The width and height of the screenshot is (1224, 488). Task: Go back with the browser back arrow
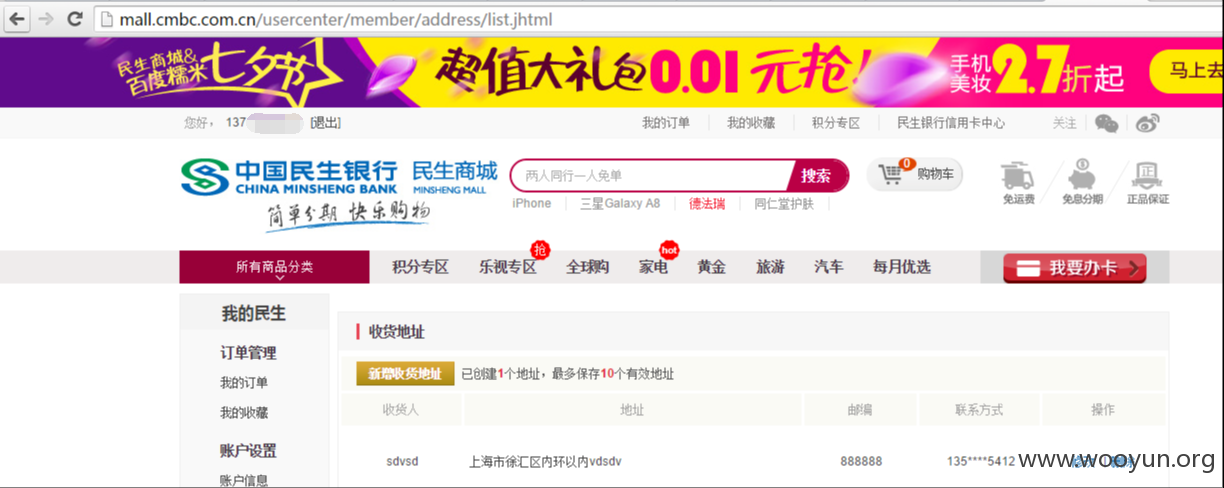click(x=17, y=19)
